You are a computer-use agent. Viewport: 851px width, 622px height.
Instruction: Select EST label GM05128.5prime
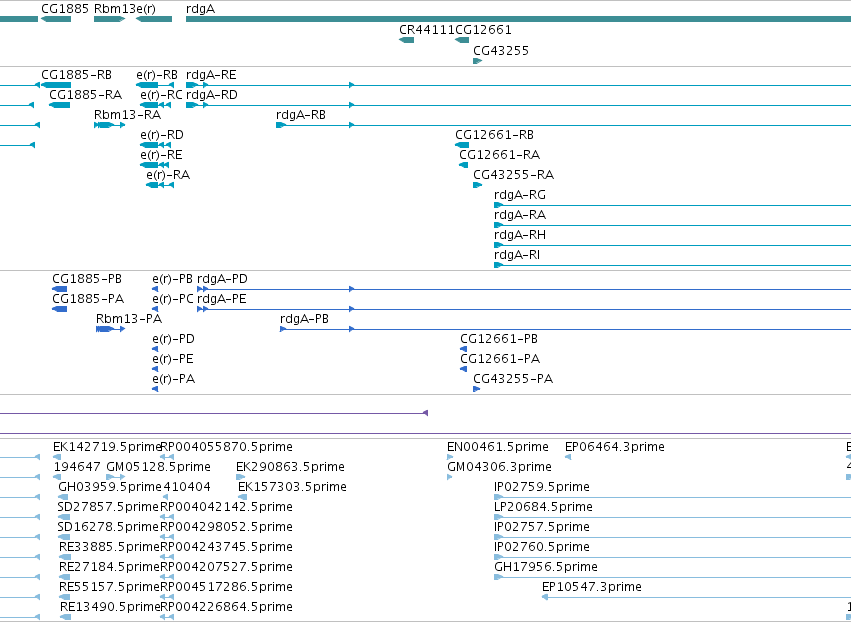158,467
